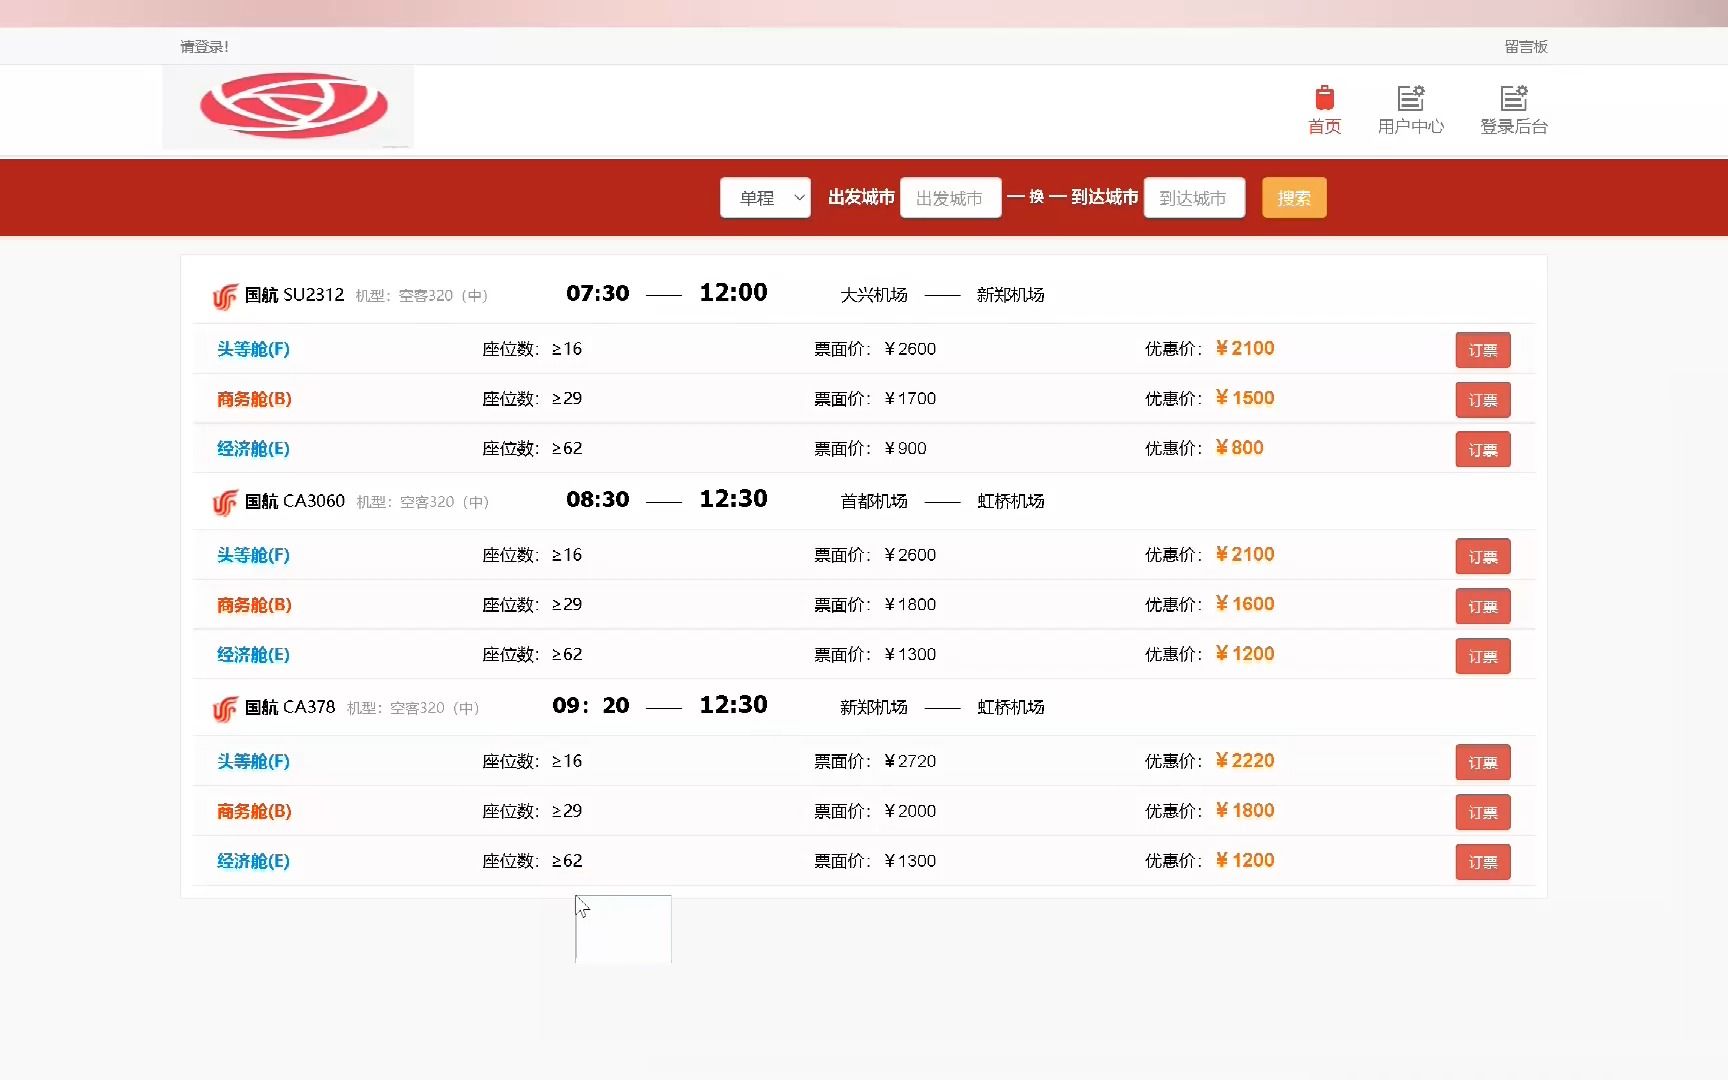The width and height of the screenshot is (1728, 1080).
Task: Book SU2312 economy ¥800 ticket
Action: coord(1483,450)
